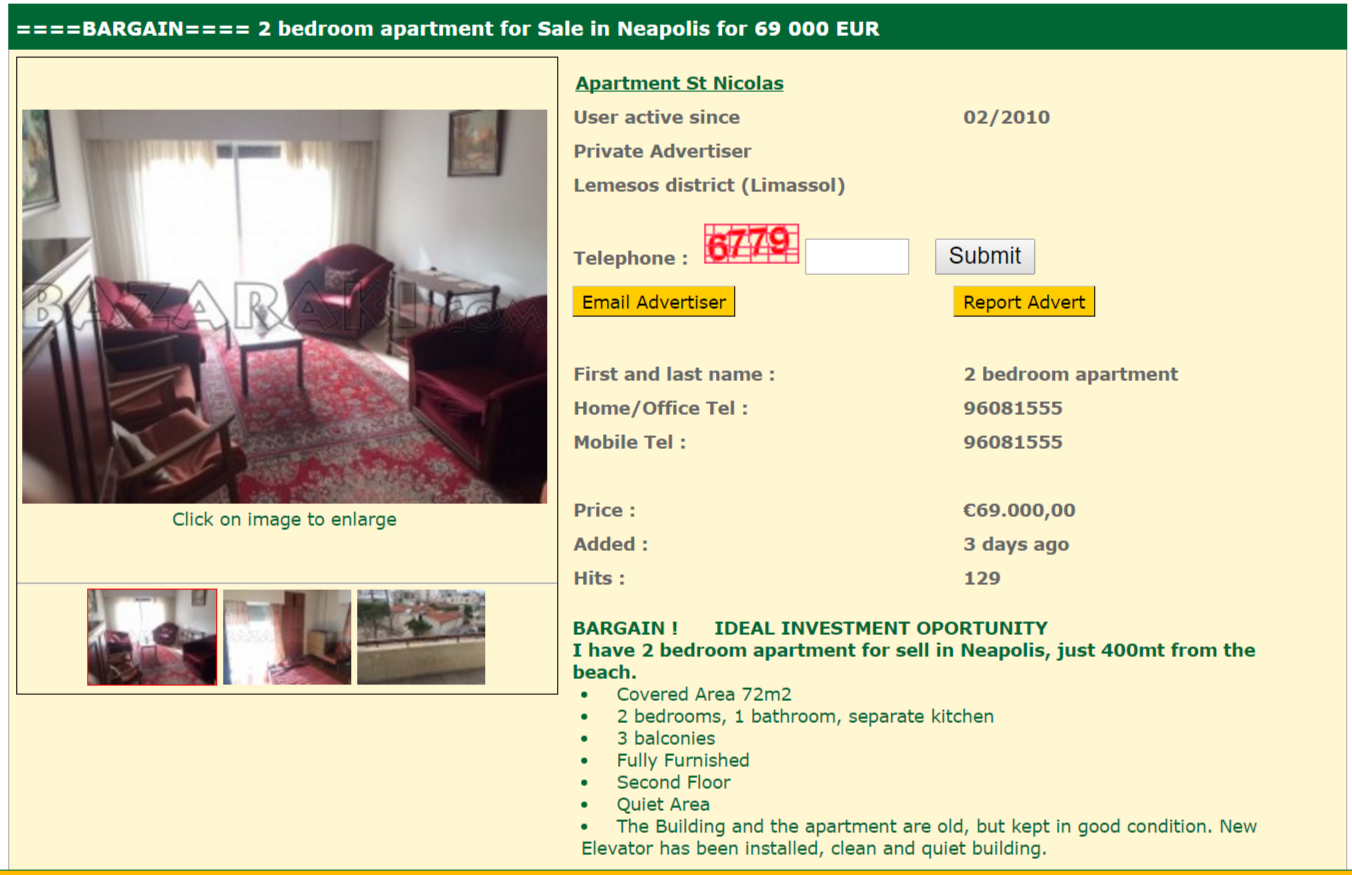The width and height of the screenshot is (1352, 875).
Task: Select the first living room thumbnail
Action: [152, 637]
